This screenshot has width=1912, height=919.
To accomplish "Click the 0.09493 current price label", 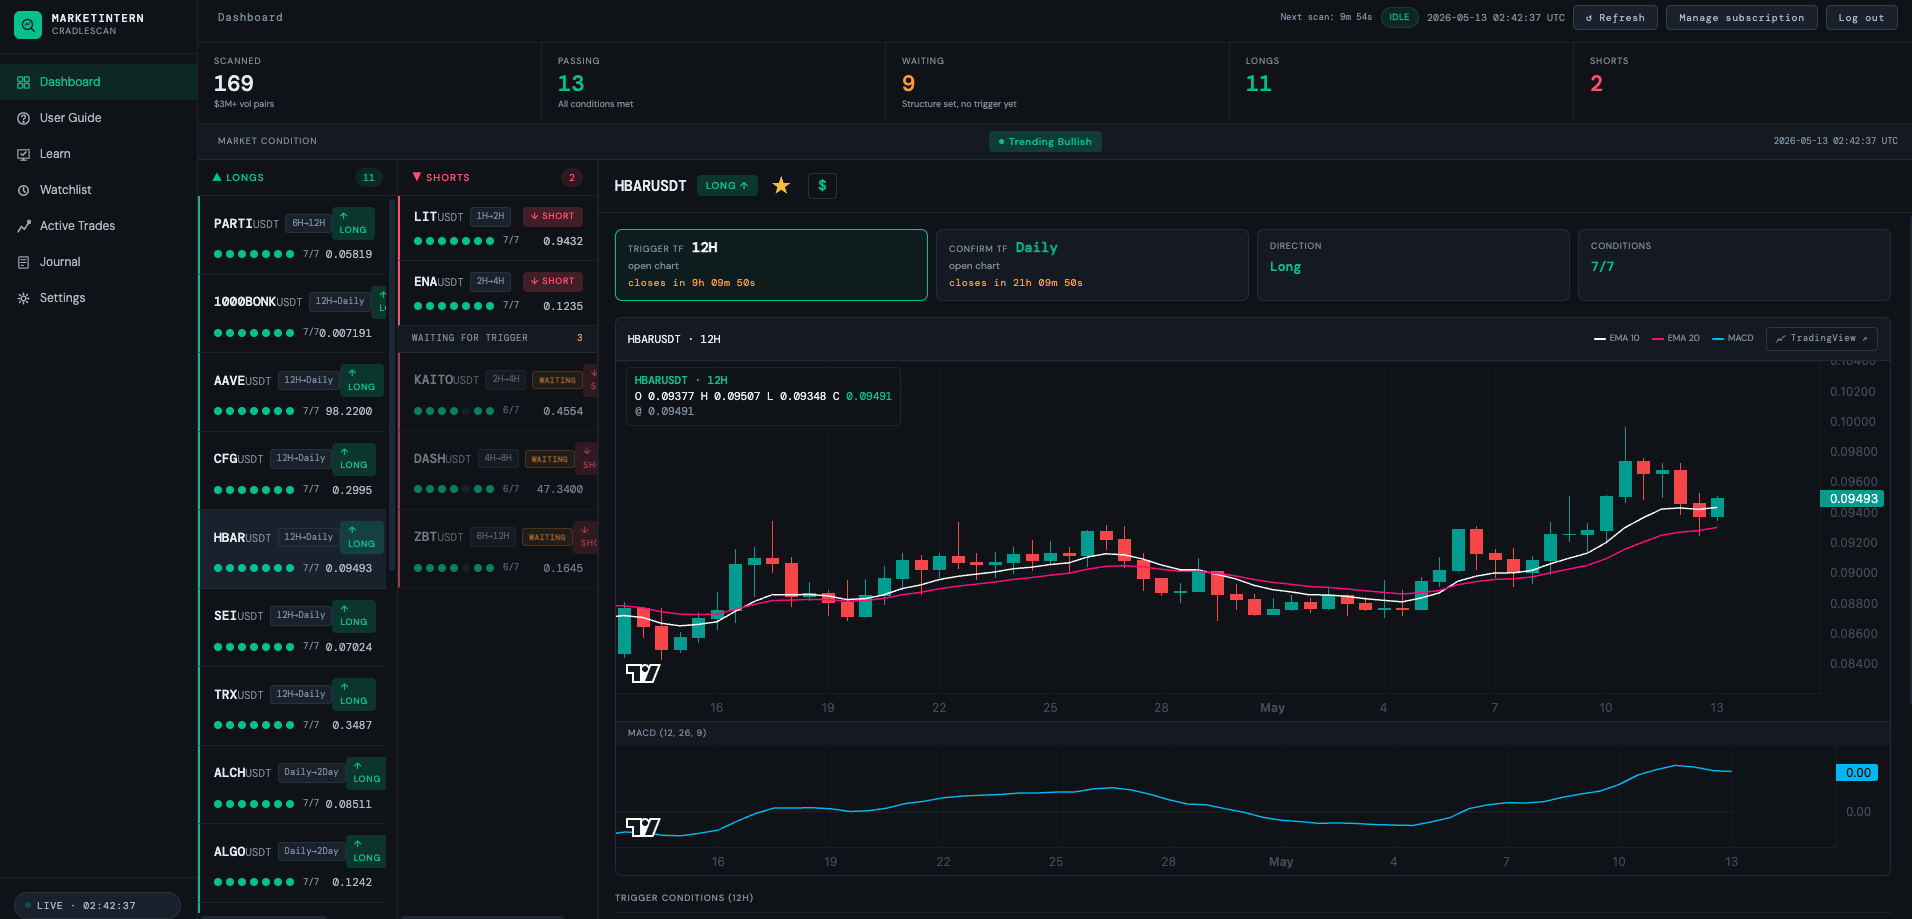I will [x=1853, y=499].
